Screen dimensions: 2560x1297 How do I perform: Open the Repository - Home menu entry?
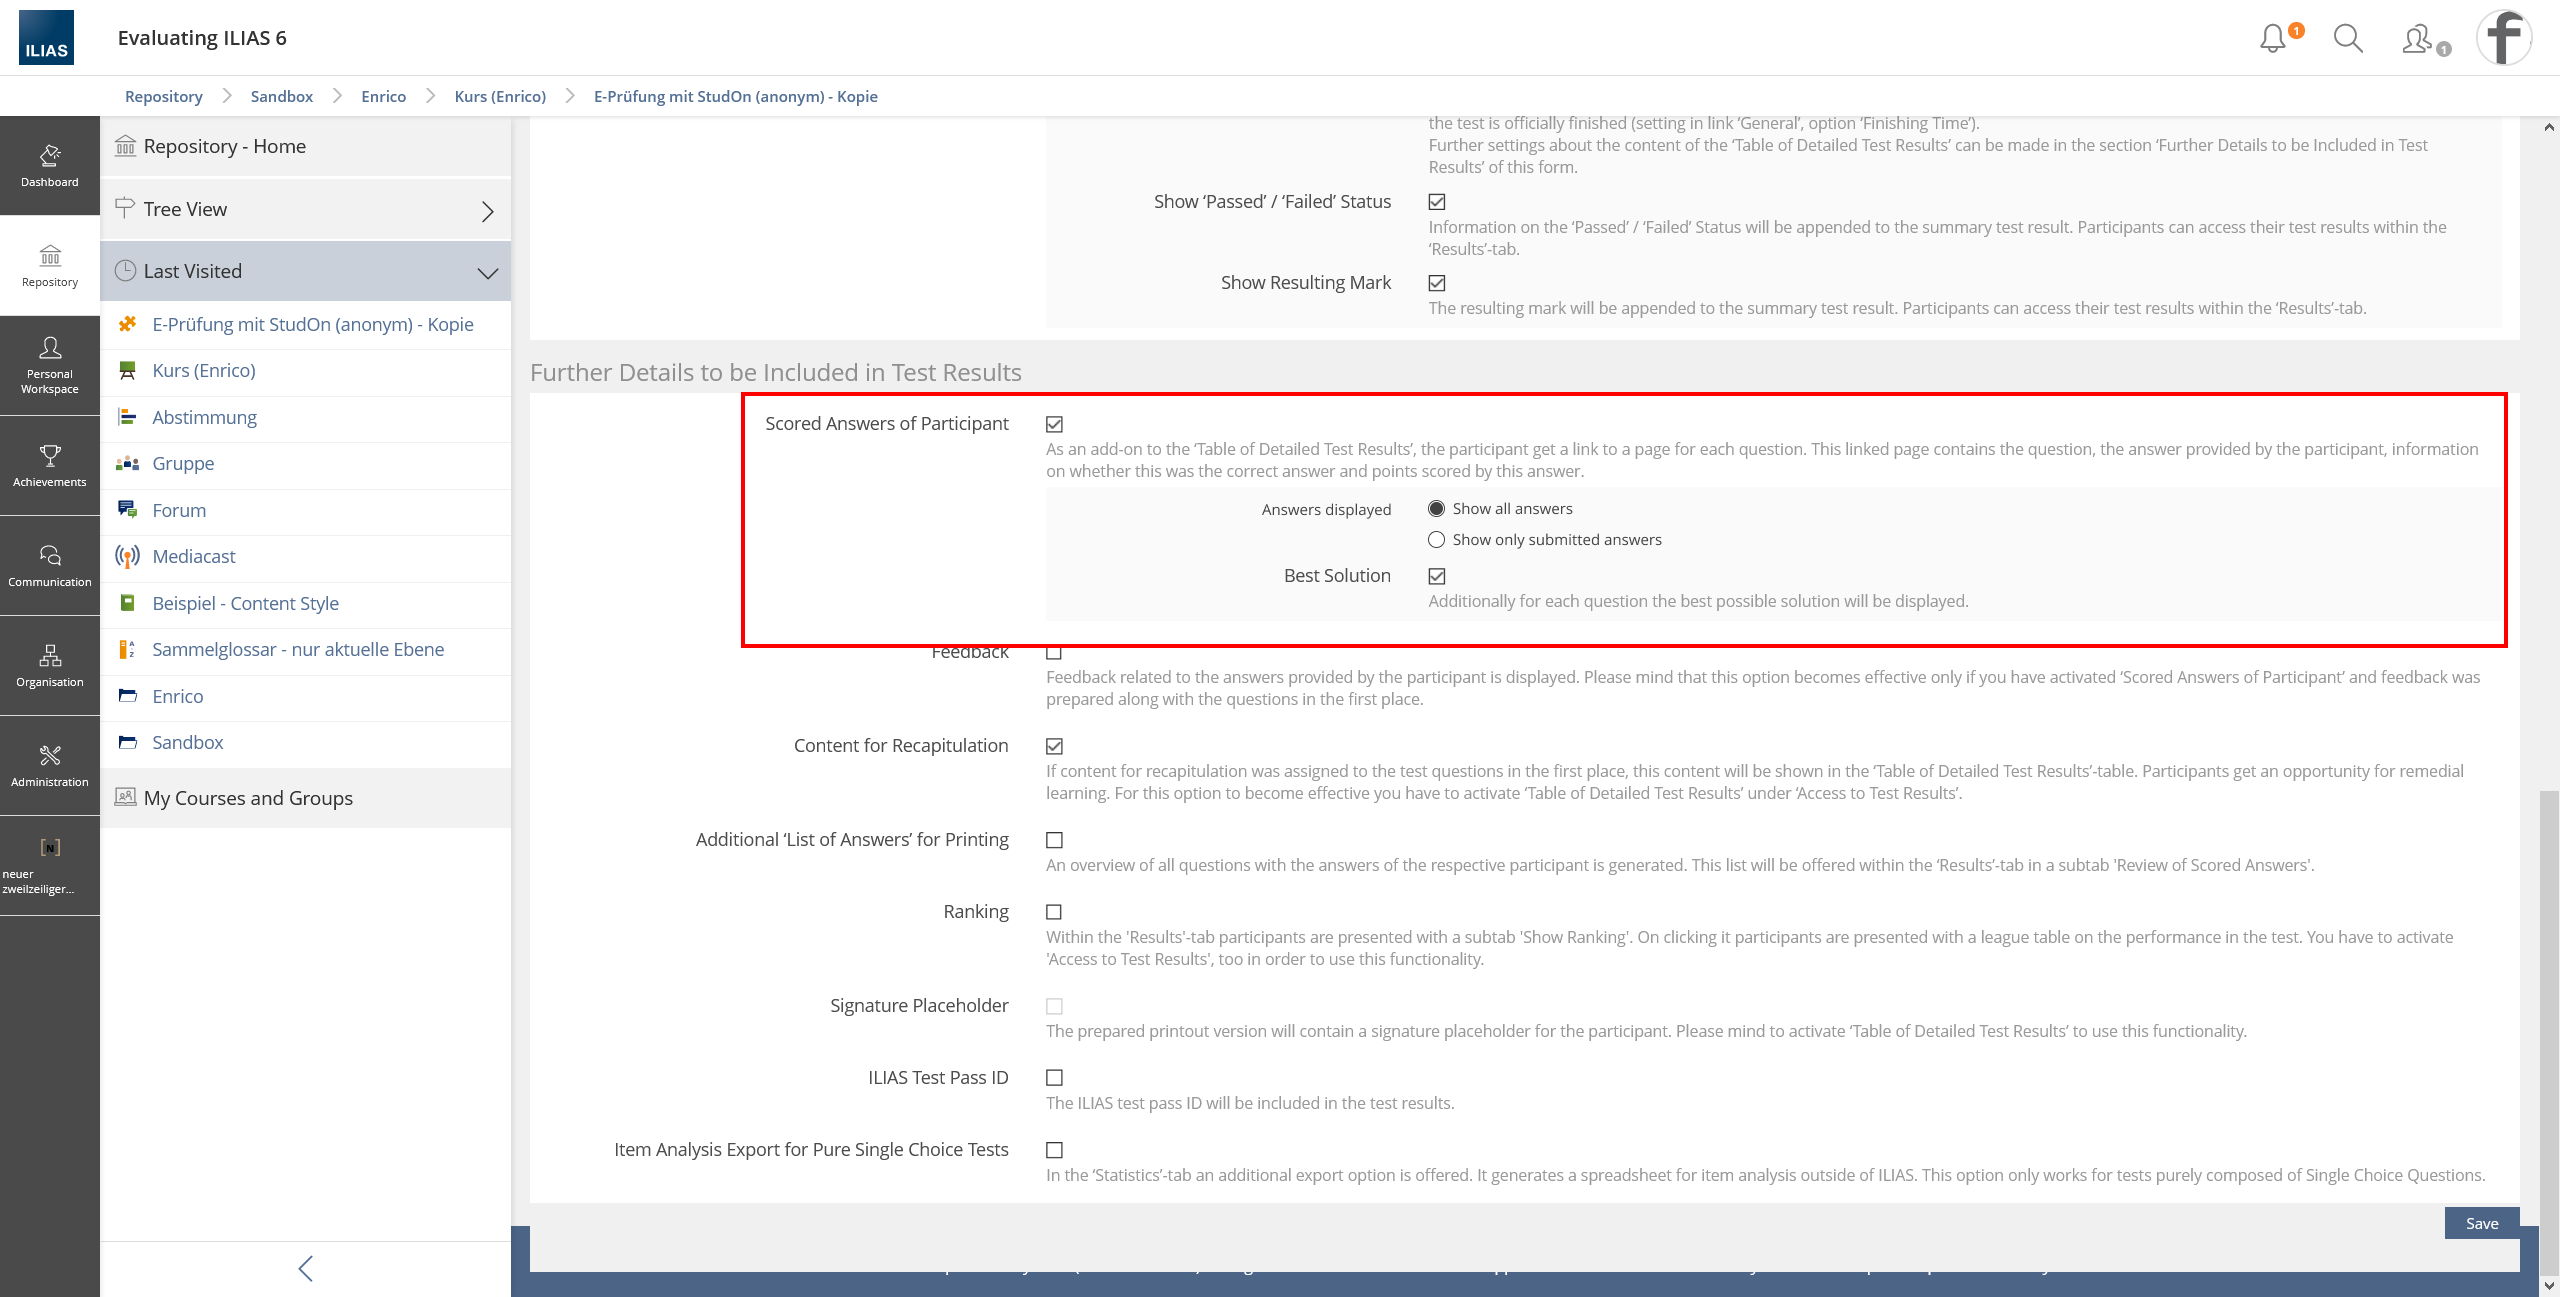[x=224, y=147]
